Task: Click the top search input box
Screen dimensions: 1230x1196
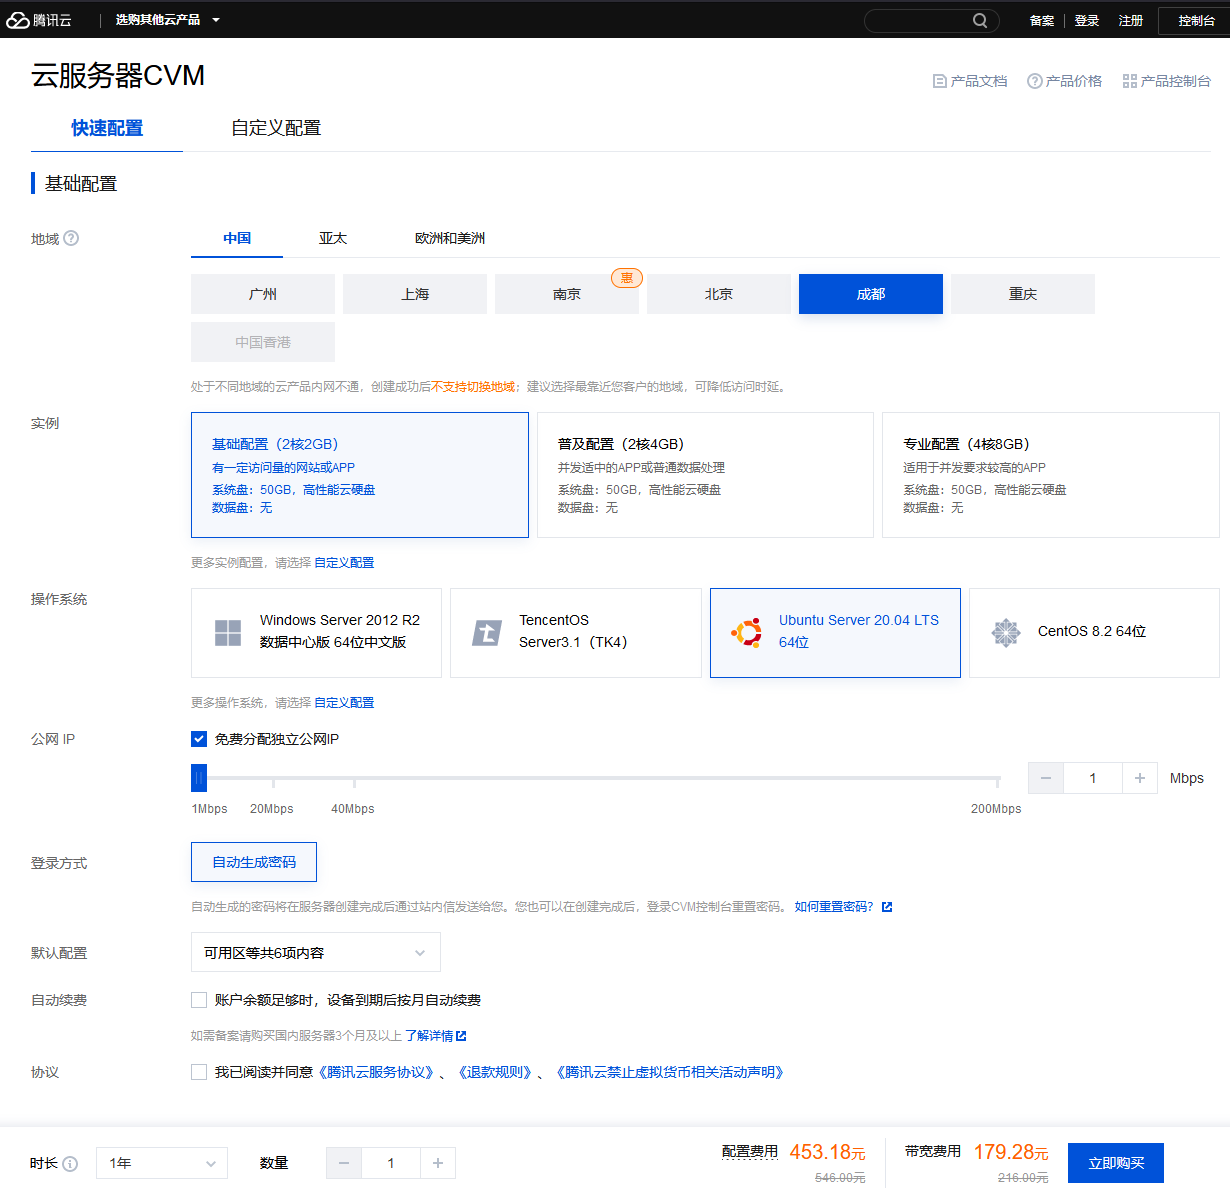Action: 932,20
